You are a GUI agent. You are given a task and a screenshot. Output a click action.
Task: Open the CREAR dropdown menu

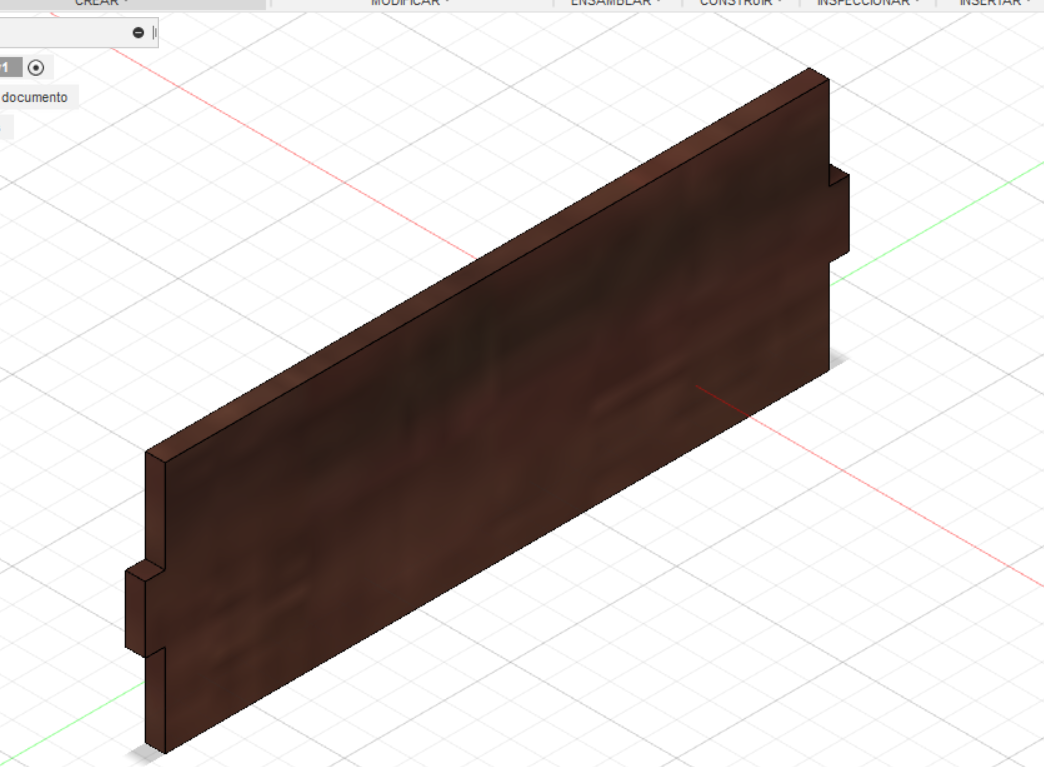pyautogui.click(x=101, y=3)
